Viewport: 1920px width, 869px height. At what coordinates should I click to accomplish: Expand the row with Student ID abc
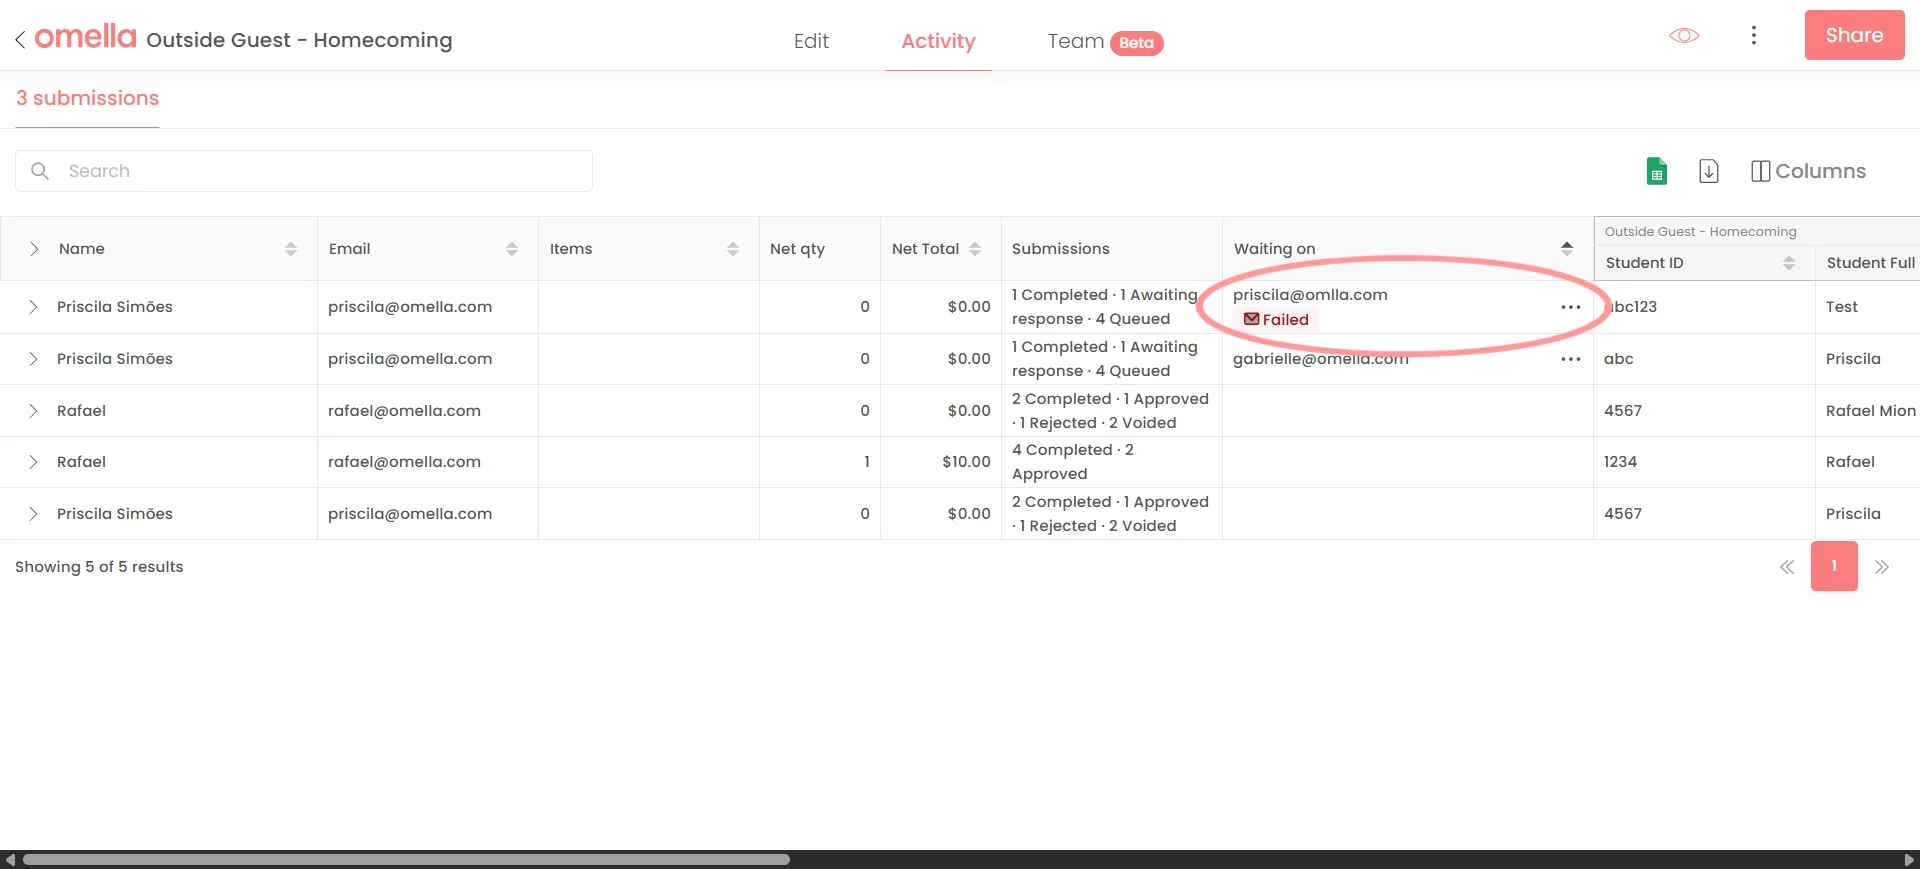tap(33, 359)
